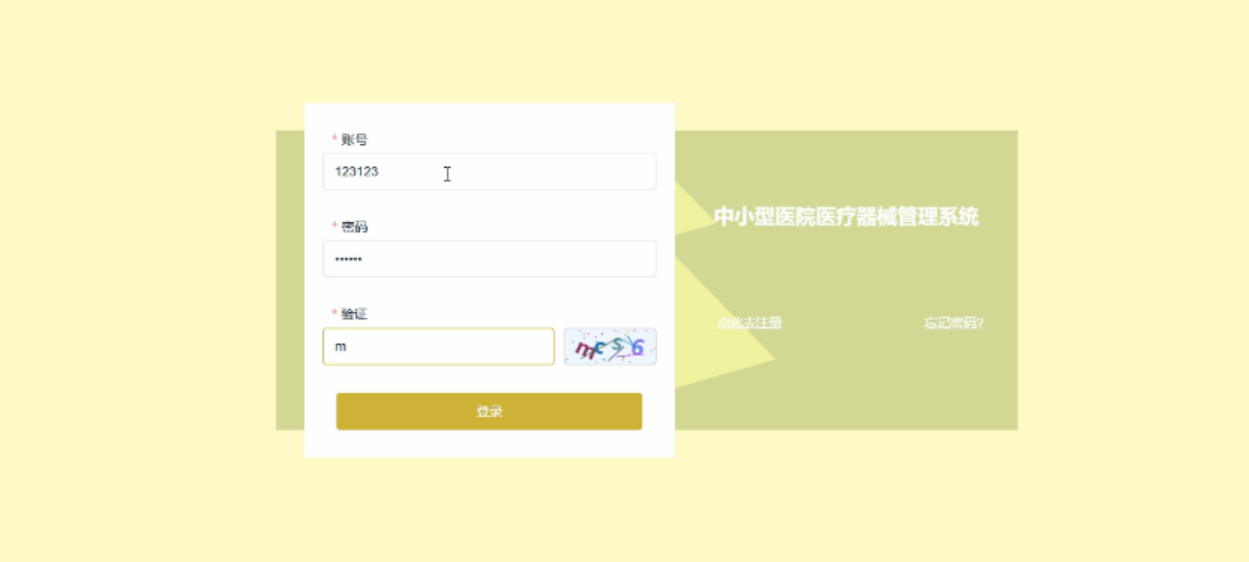The height and width of the screenshot is (562, 1249).
Task: Click the red asterisk beside 验证
Action: 335,314
